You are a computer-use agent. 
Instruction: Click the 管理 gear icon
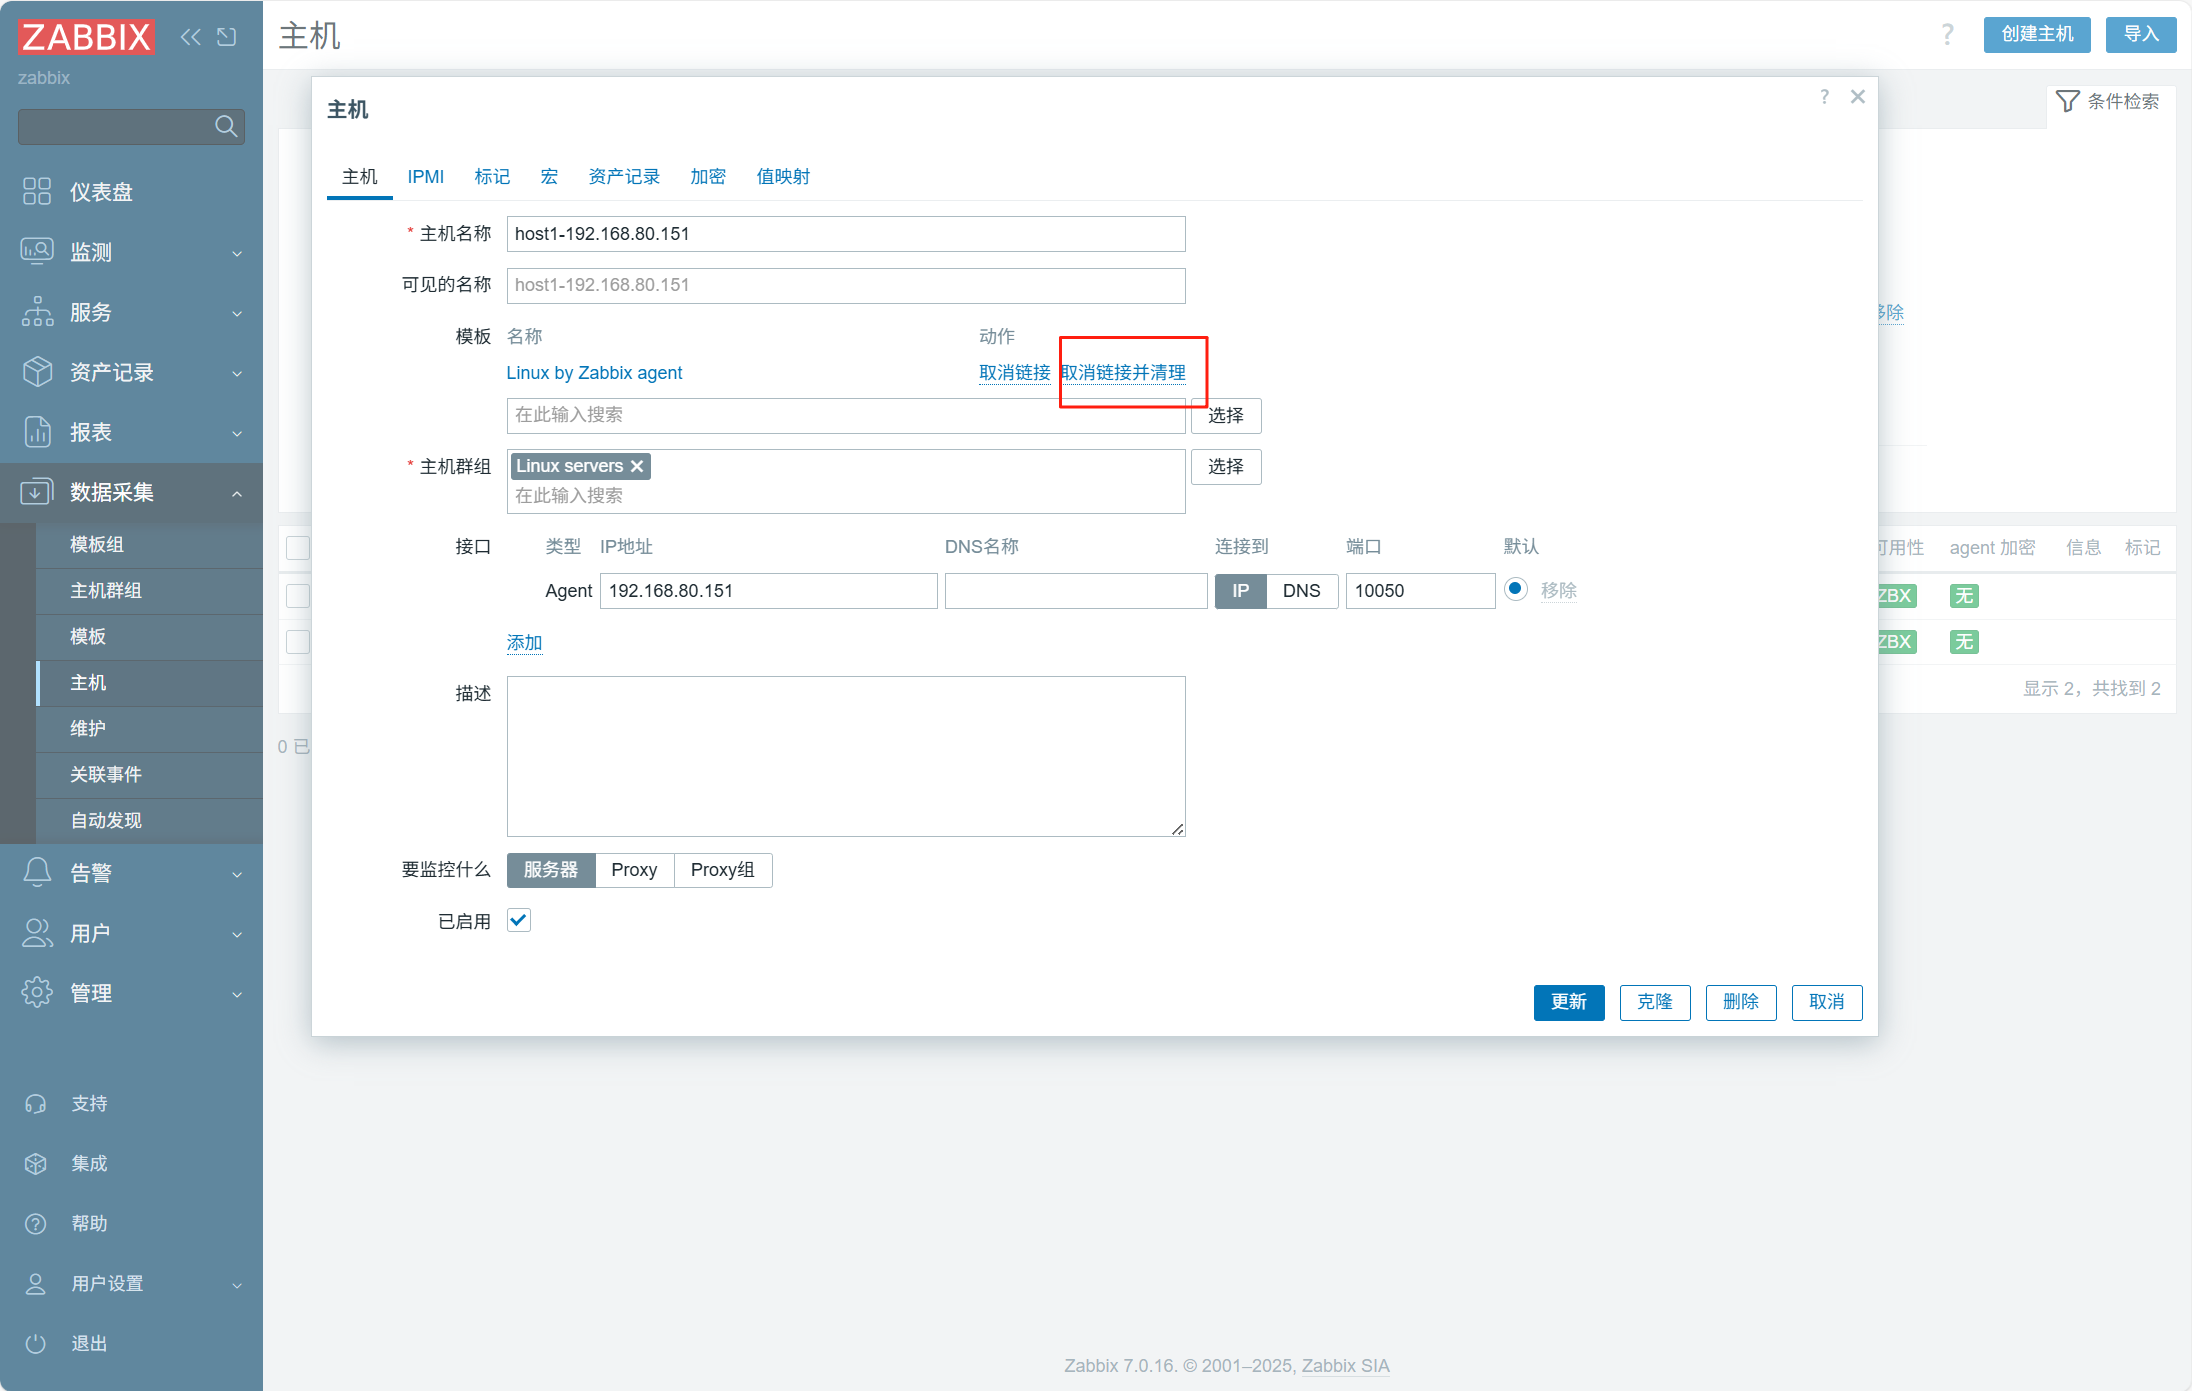pyautogui.click(x=37, y=992)
